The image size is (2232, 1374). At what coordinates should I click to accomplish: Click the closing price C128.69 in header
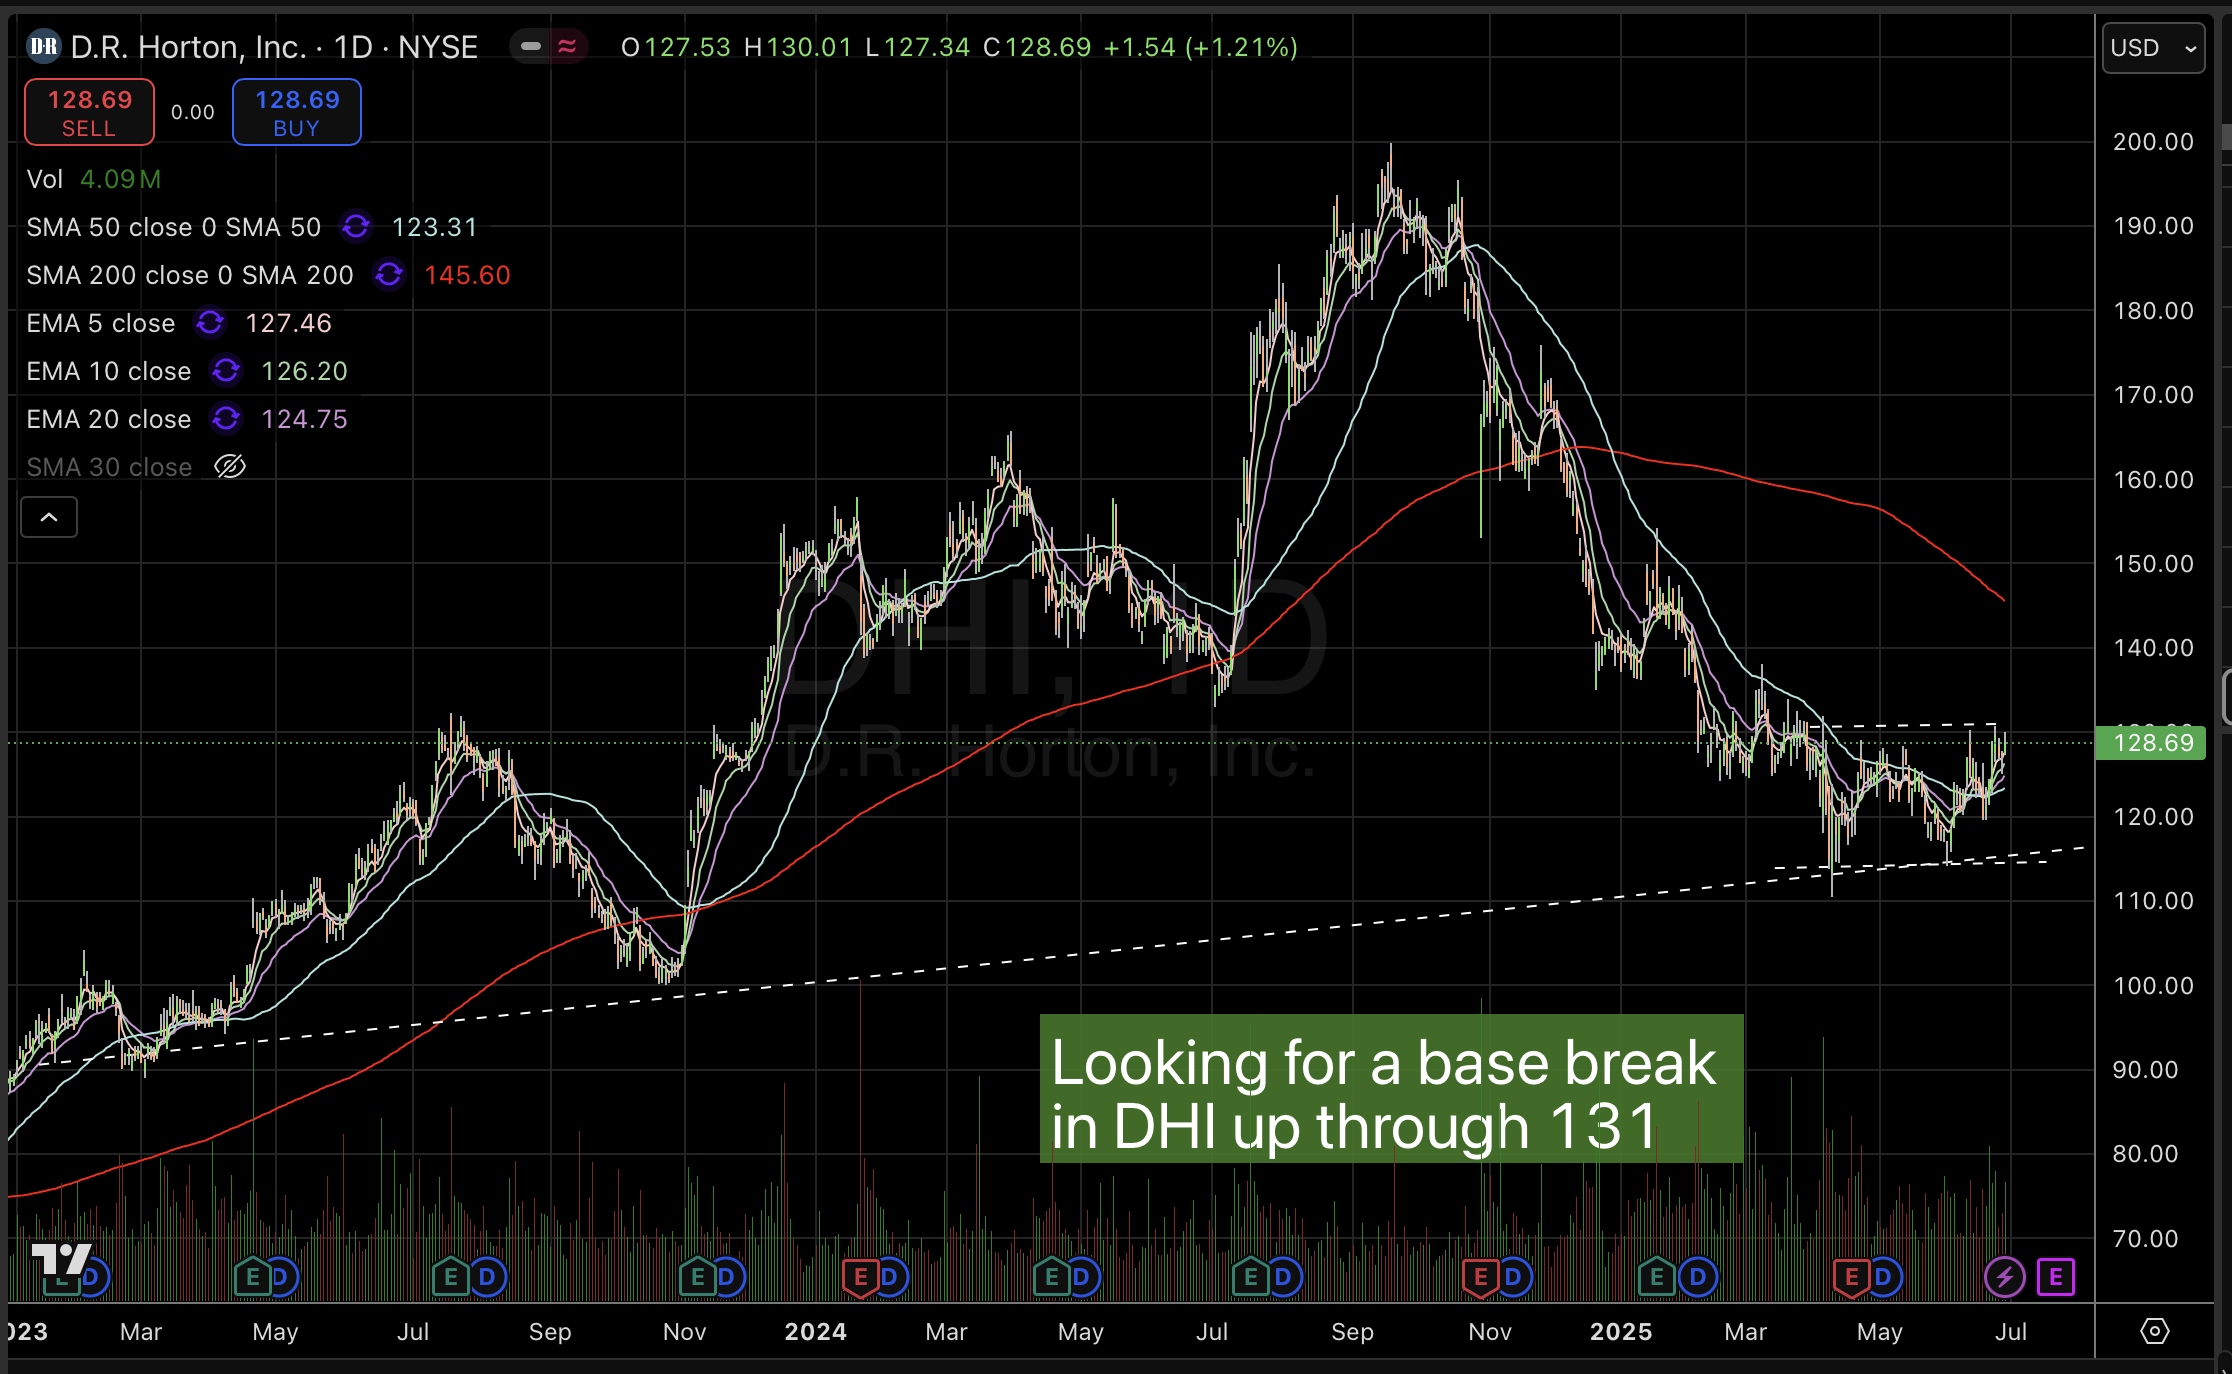(x=1037, y=47)
